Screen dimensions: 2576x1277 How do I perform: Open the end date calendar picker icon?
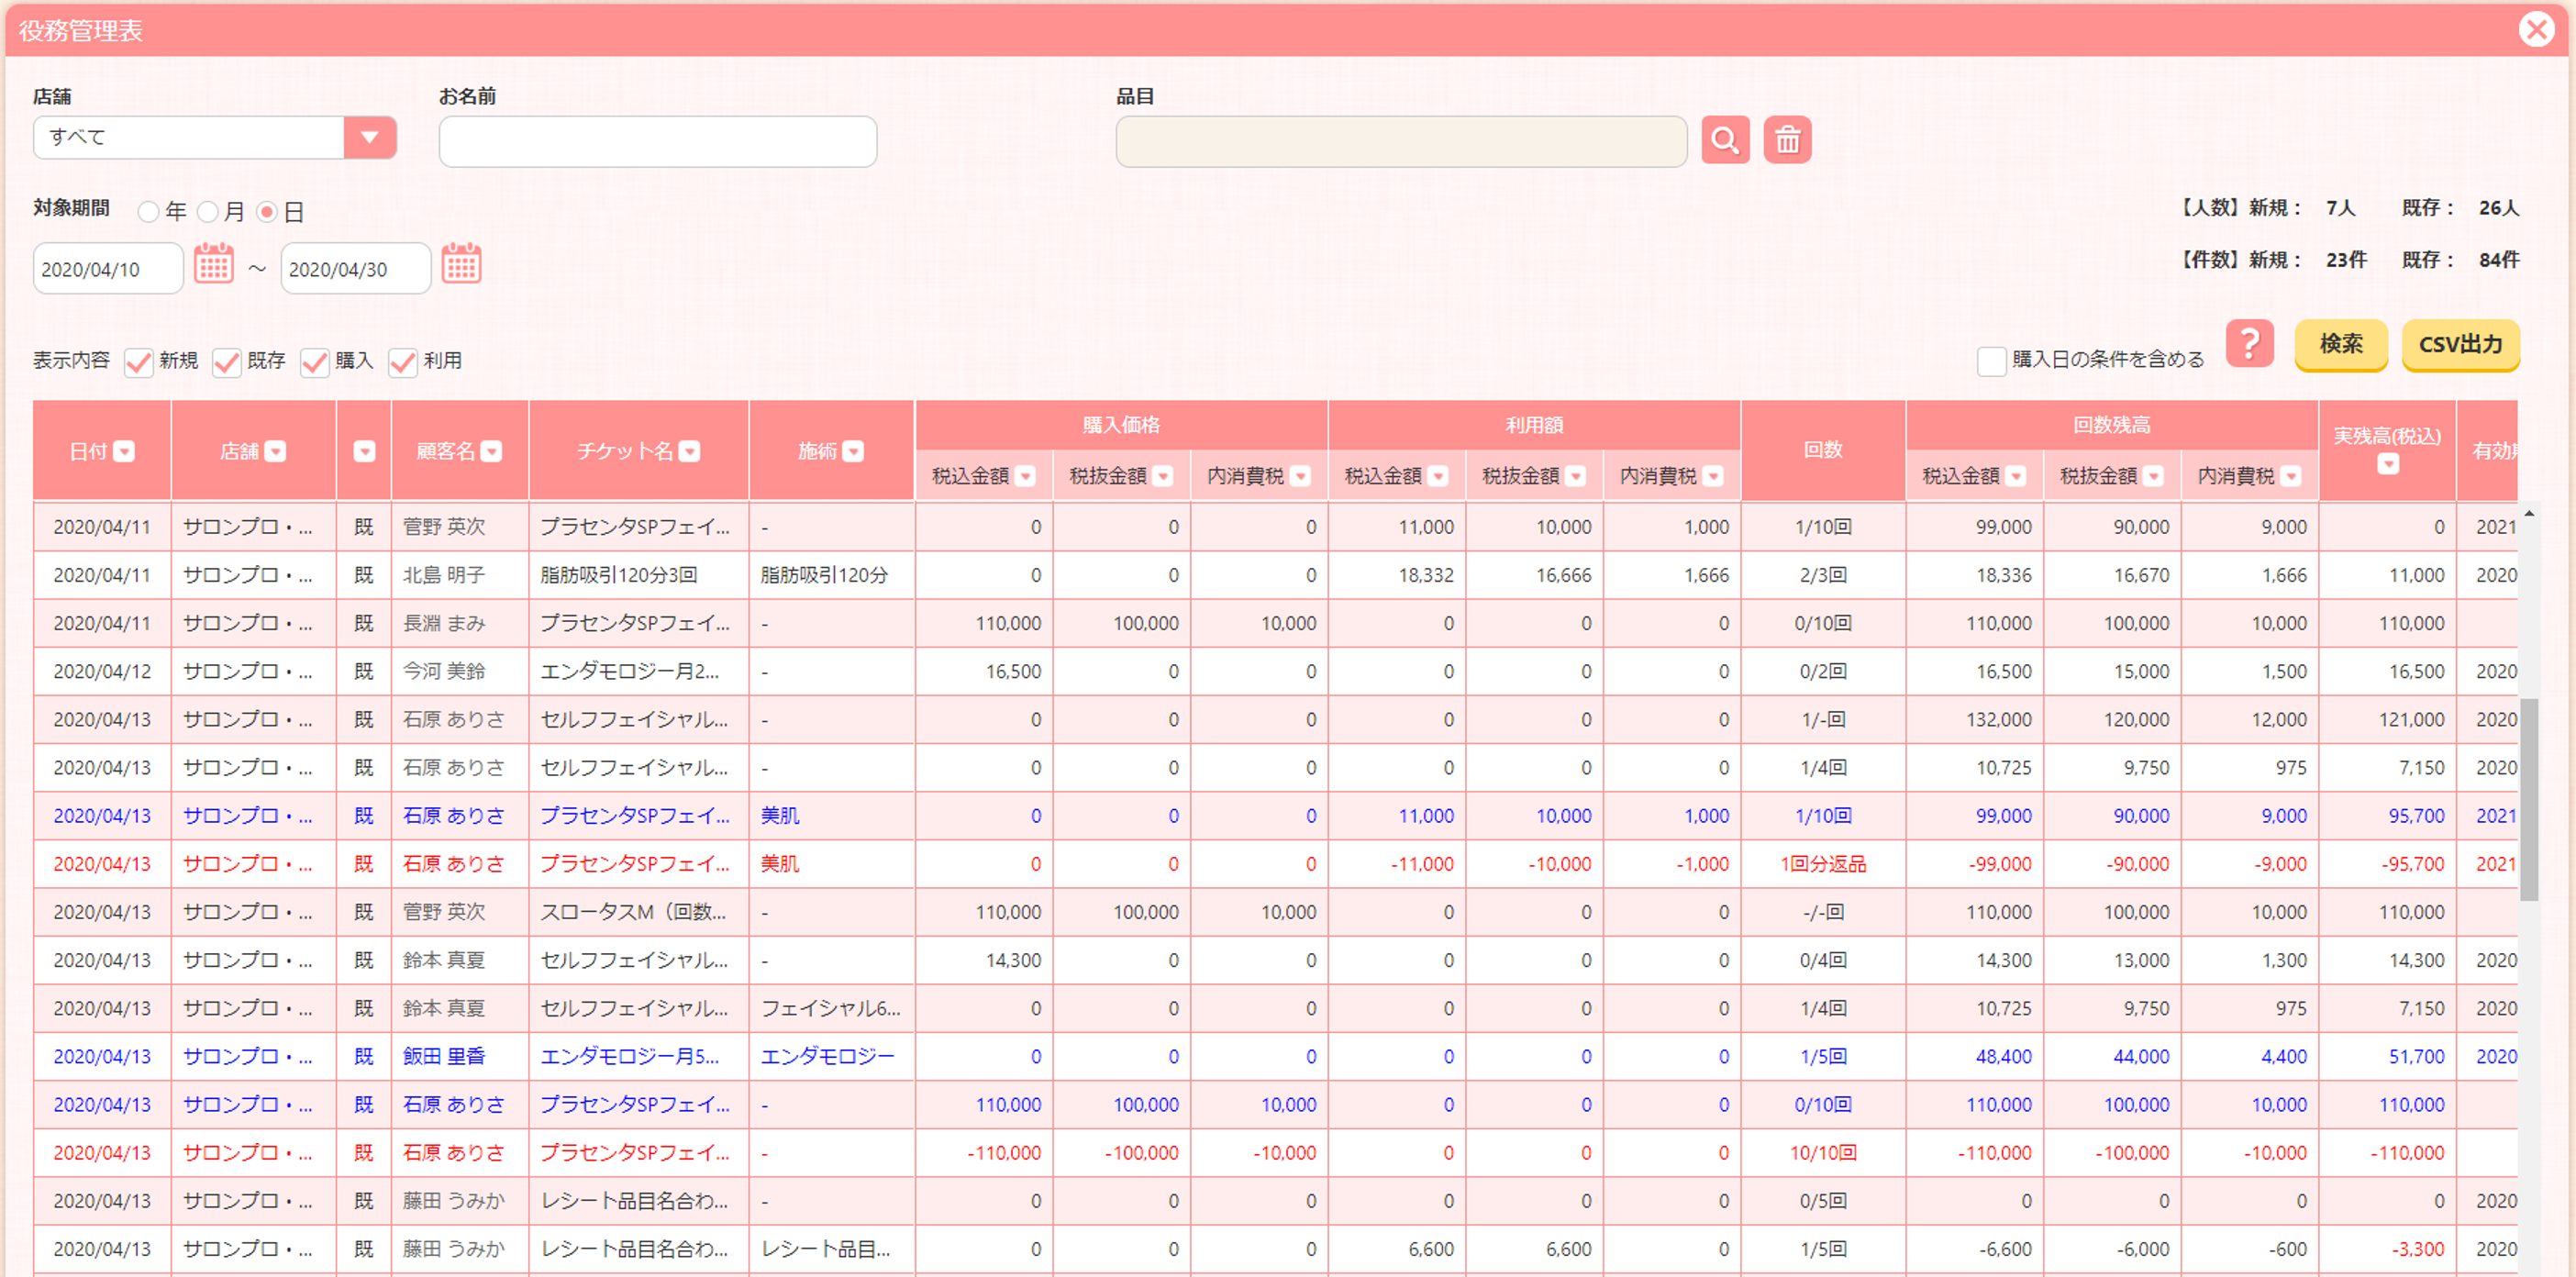461,264
